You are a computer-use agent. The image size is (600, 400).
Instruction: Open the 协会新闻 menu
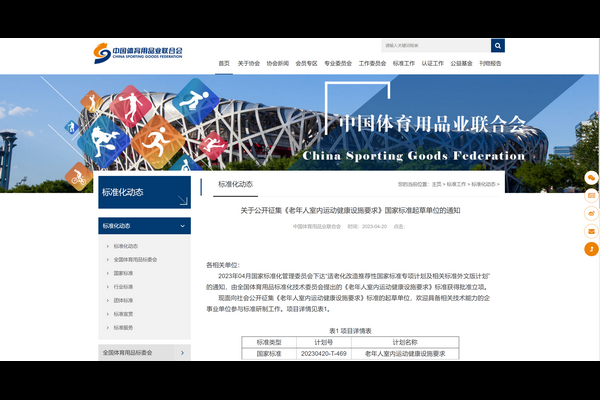pos(277,64)
